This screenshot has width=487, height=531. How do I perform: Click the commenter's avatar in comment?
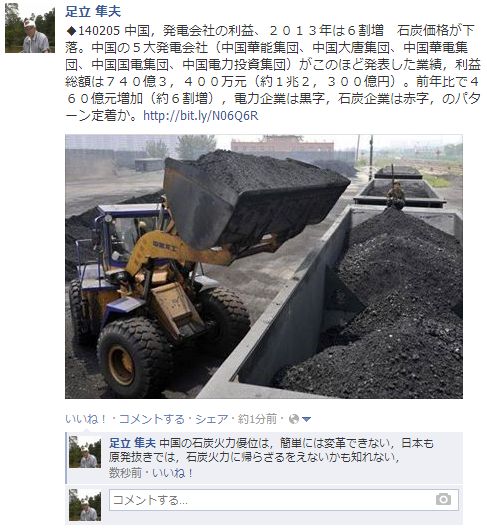coord(85,452)
